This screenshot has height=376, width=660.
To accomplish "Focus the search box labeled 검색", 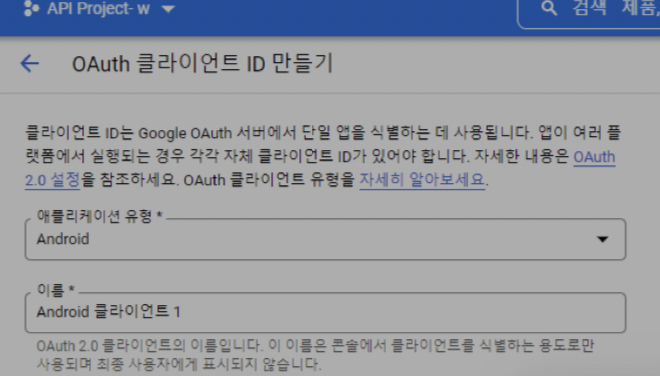I will tap(589, 13).
